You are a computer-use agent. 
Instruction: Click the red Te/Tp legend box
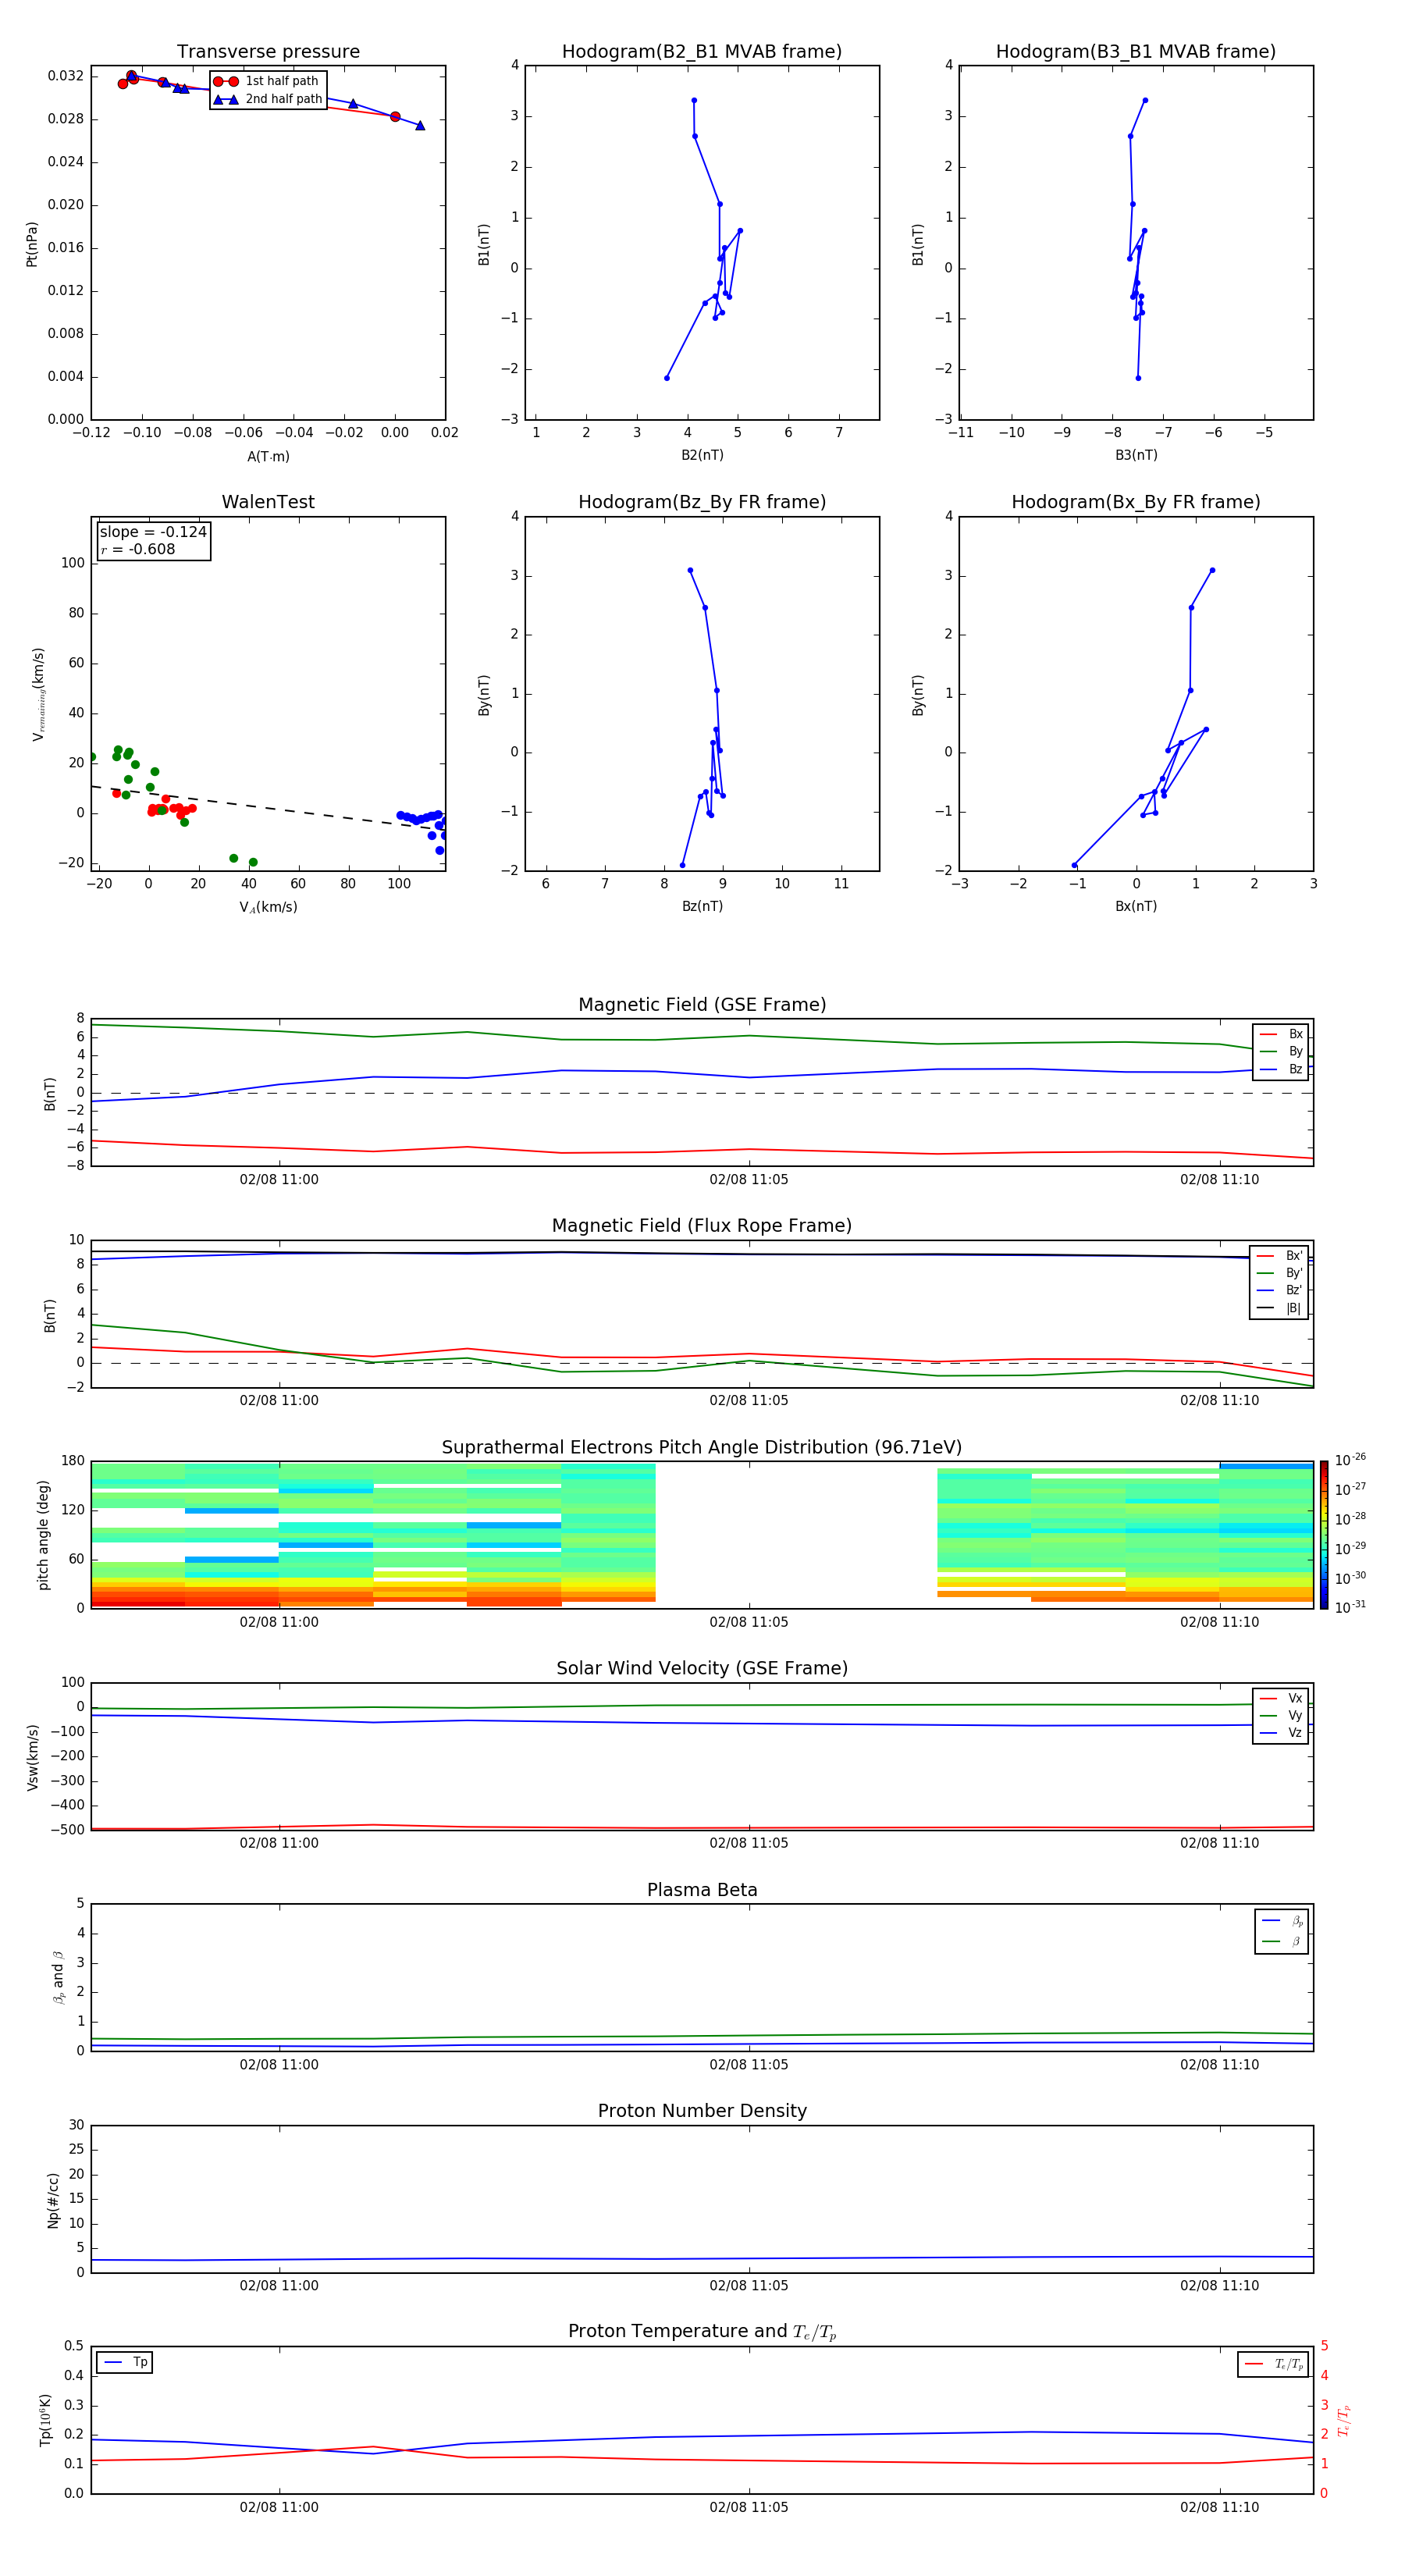pyautogui.click(x=1273, y=2364)
